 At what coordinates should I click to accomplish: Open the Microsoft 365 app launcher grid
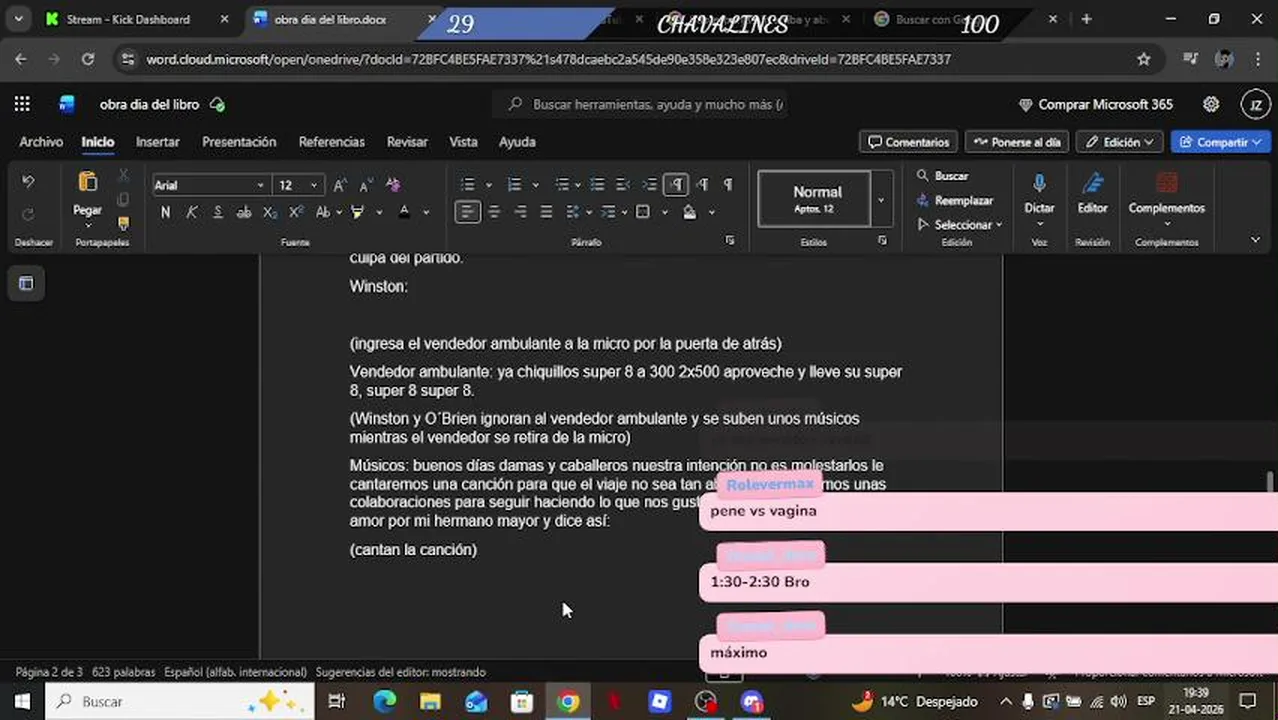[22, 104]
